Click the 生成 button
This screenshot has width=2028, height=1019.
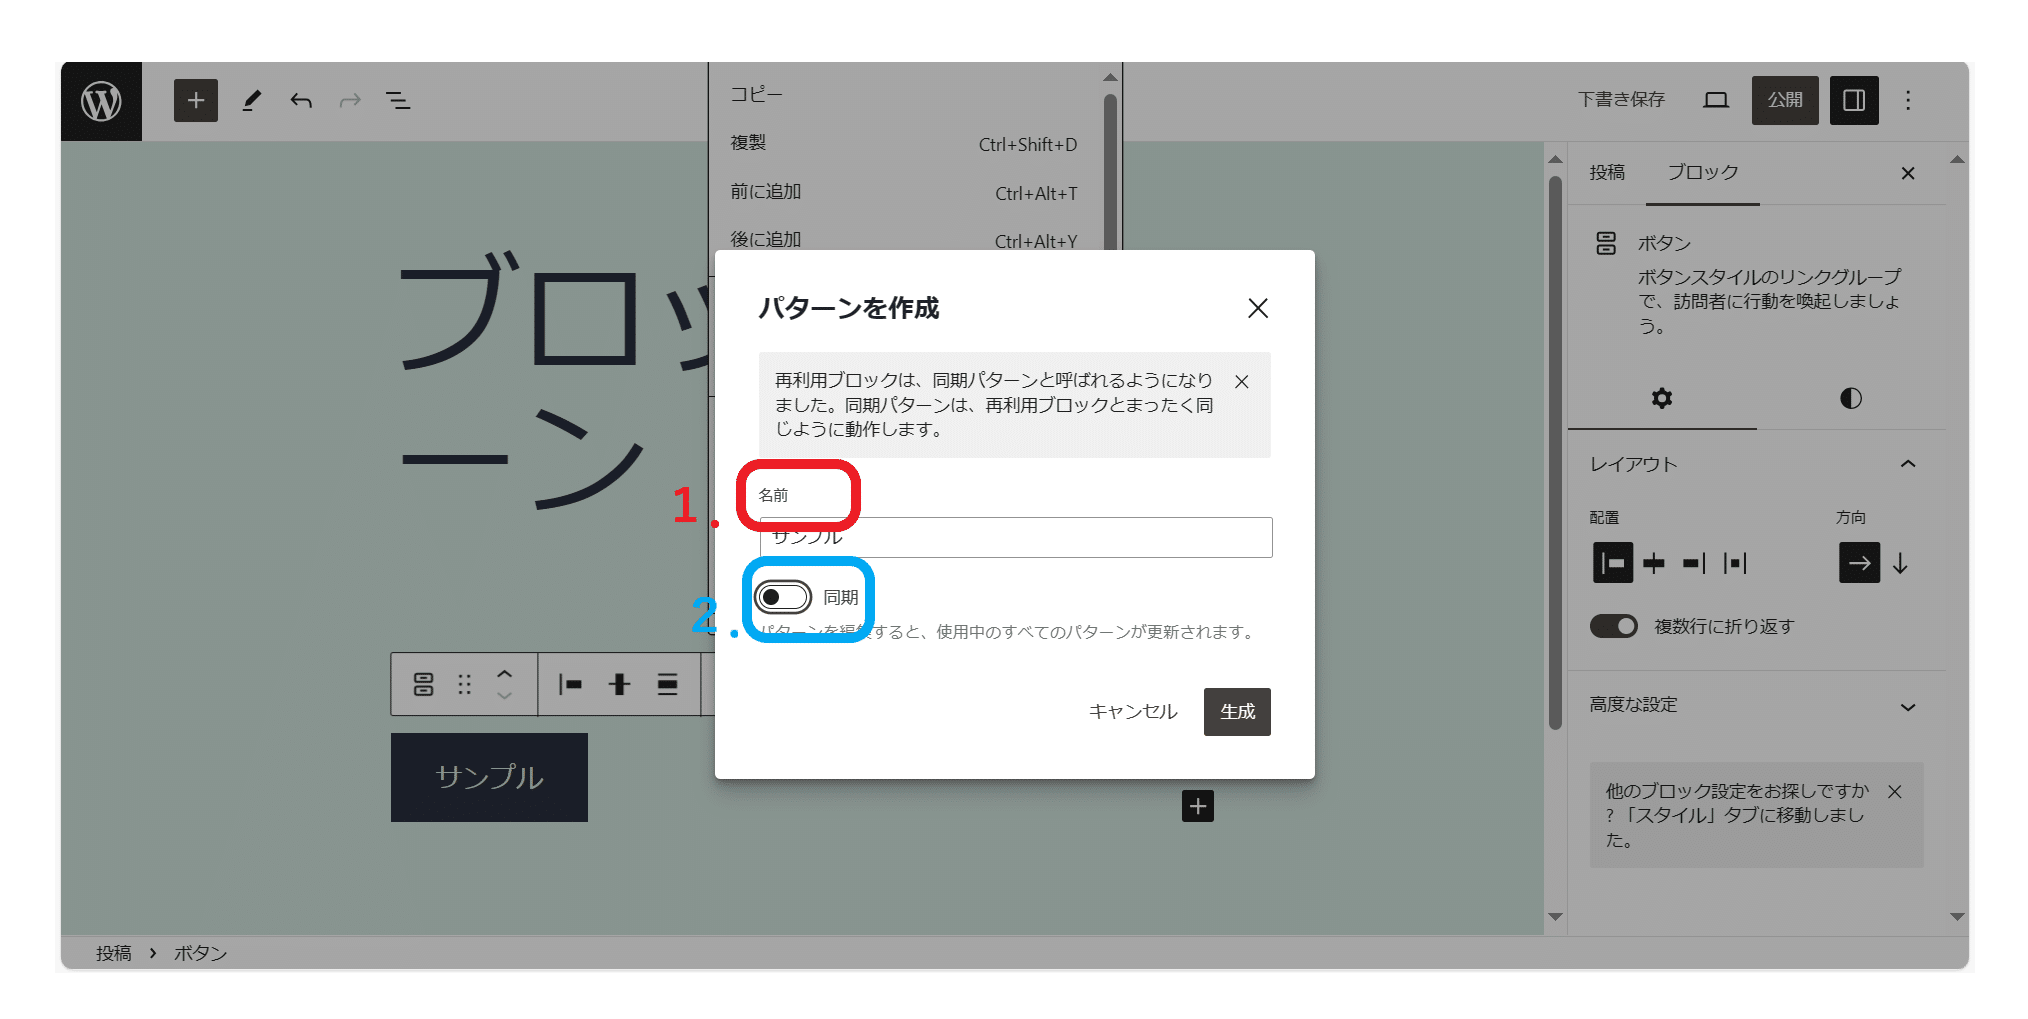click(1236, 711)
